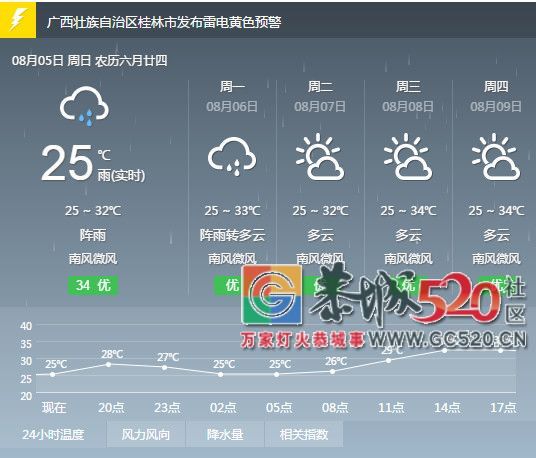The width and height of the screenshot is (536, 458).
Task: Click Monday's shower cloud icon
Action: pyautogui.click(x=232, y=157)
